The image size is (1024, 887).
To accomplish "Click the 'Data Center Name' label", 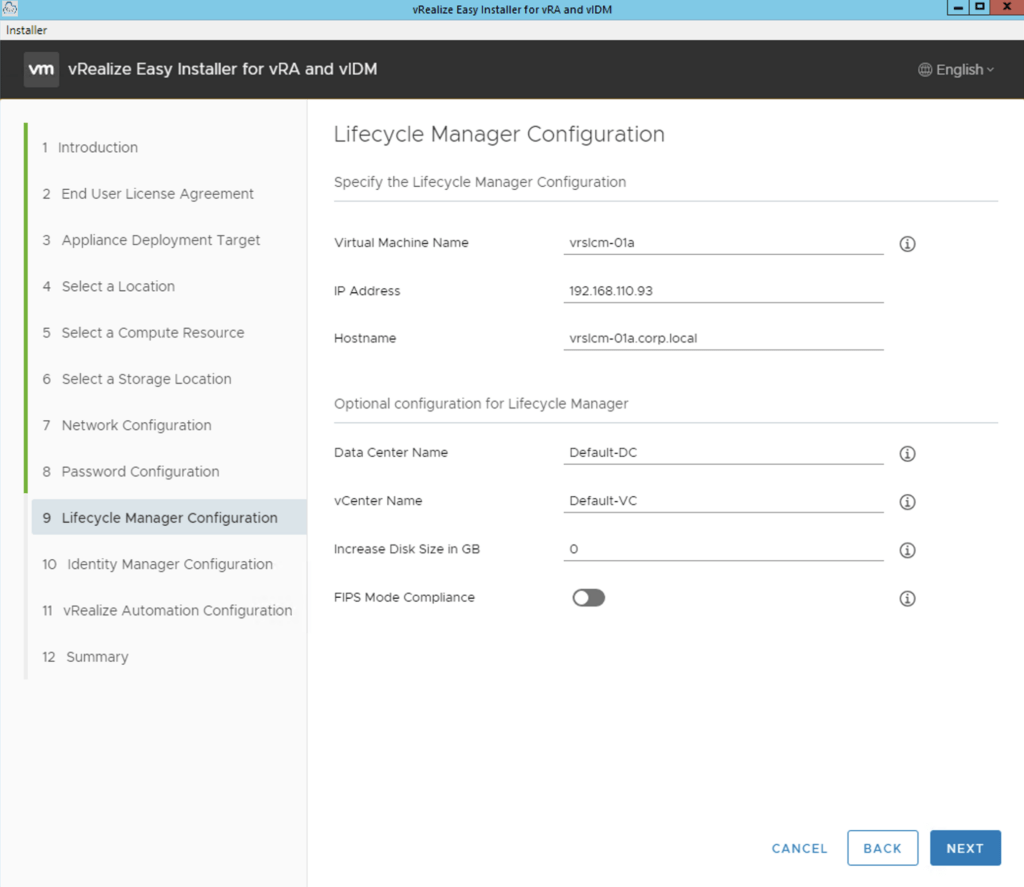I will pos(391,453).
